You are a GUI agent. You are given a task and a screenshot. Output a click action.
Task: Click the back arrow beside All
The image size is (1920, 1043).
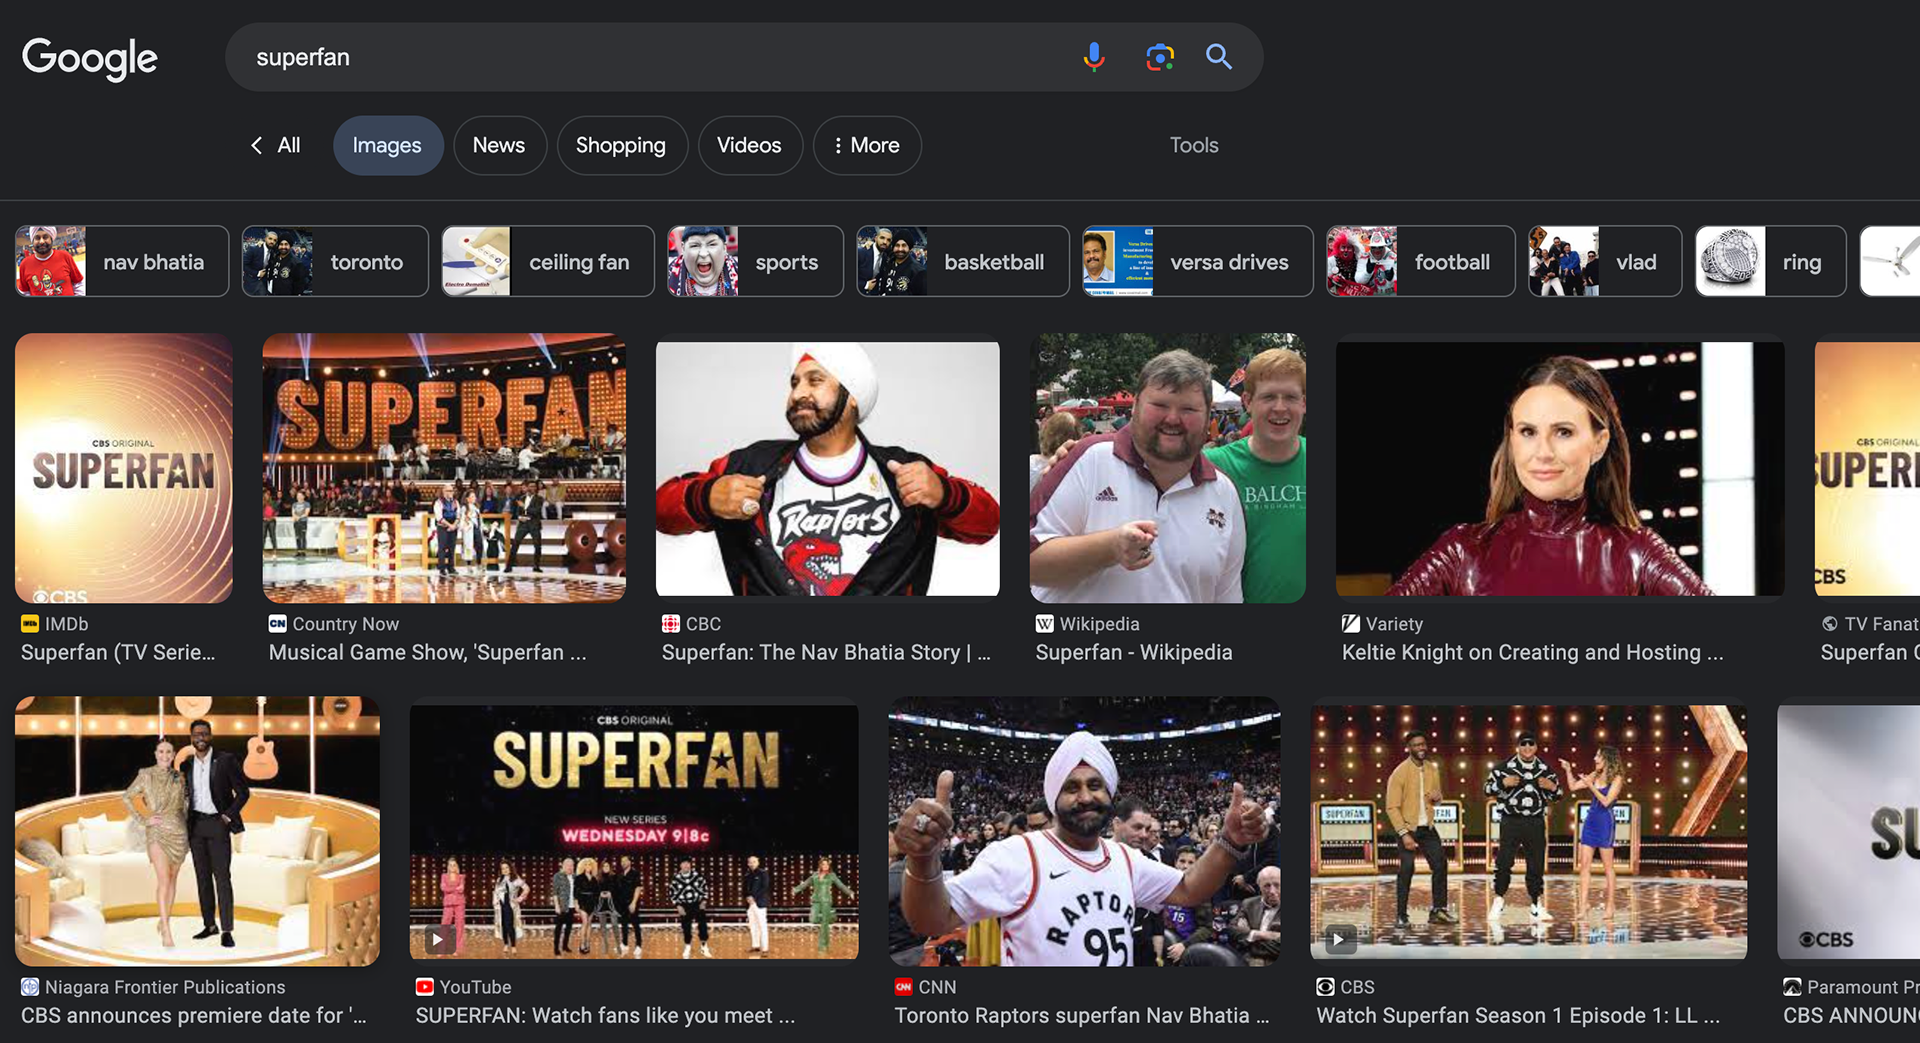pyautogui.click(x=257, y=146)
